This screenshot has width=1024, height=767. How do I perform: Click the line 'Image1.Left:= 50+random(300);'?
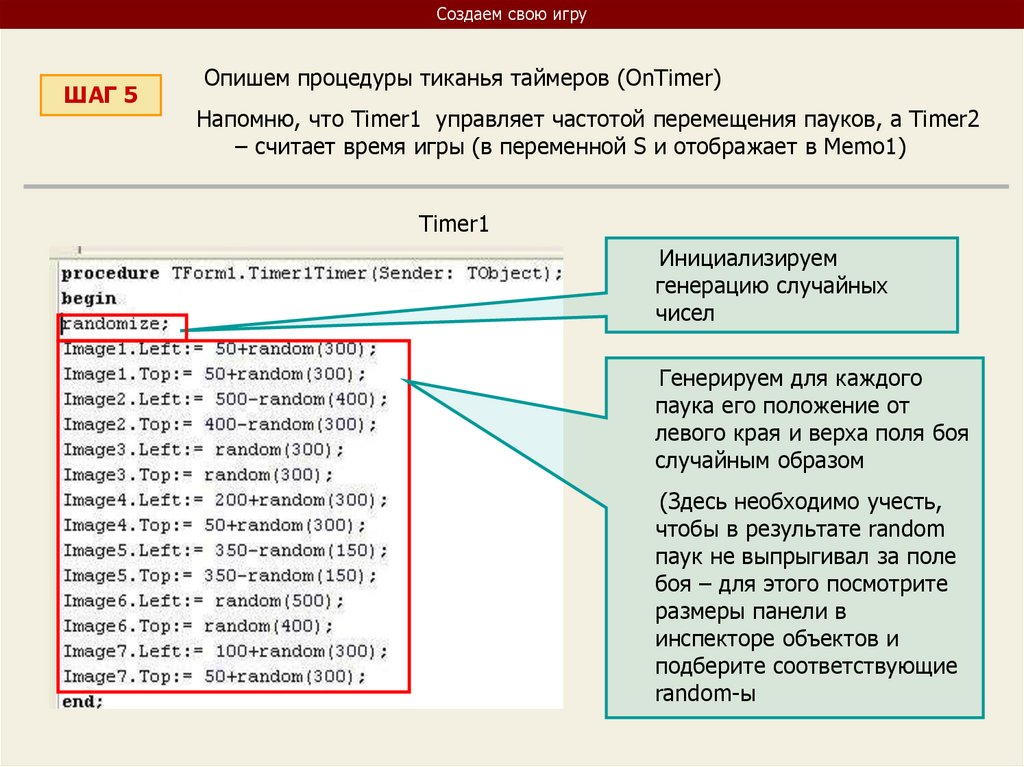tap(220, 349)
